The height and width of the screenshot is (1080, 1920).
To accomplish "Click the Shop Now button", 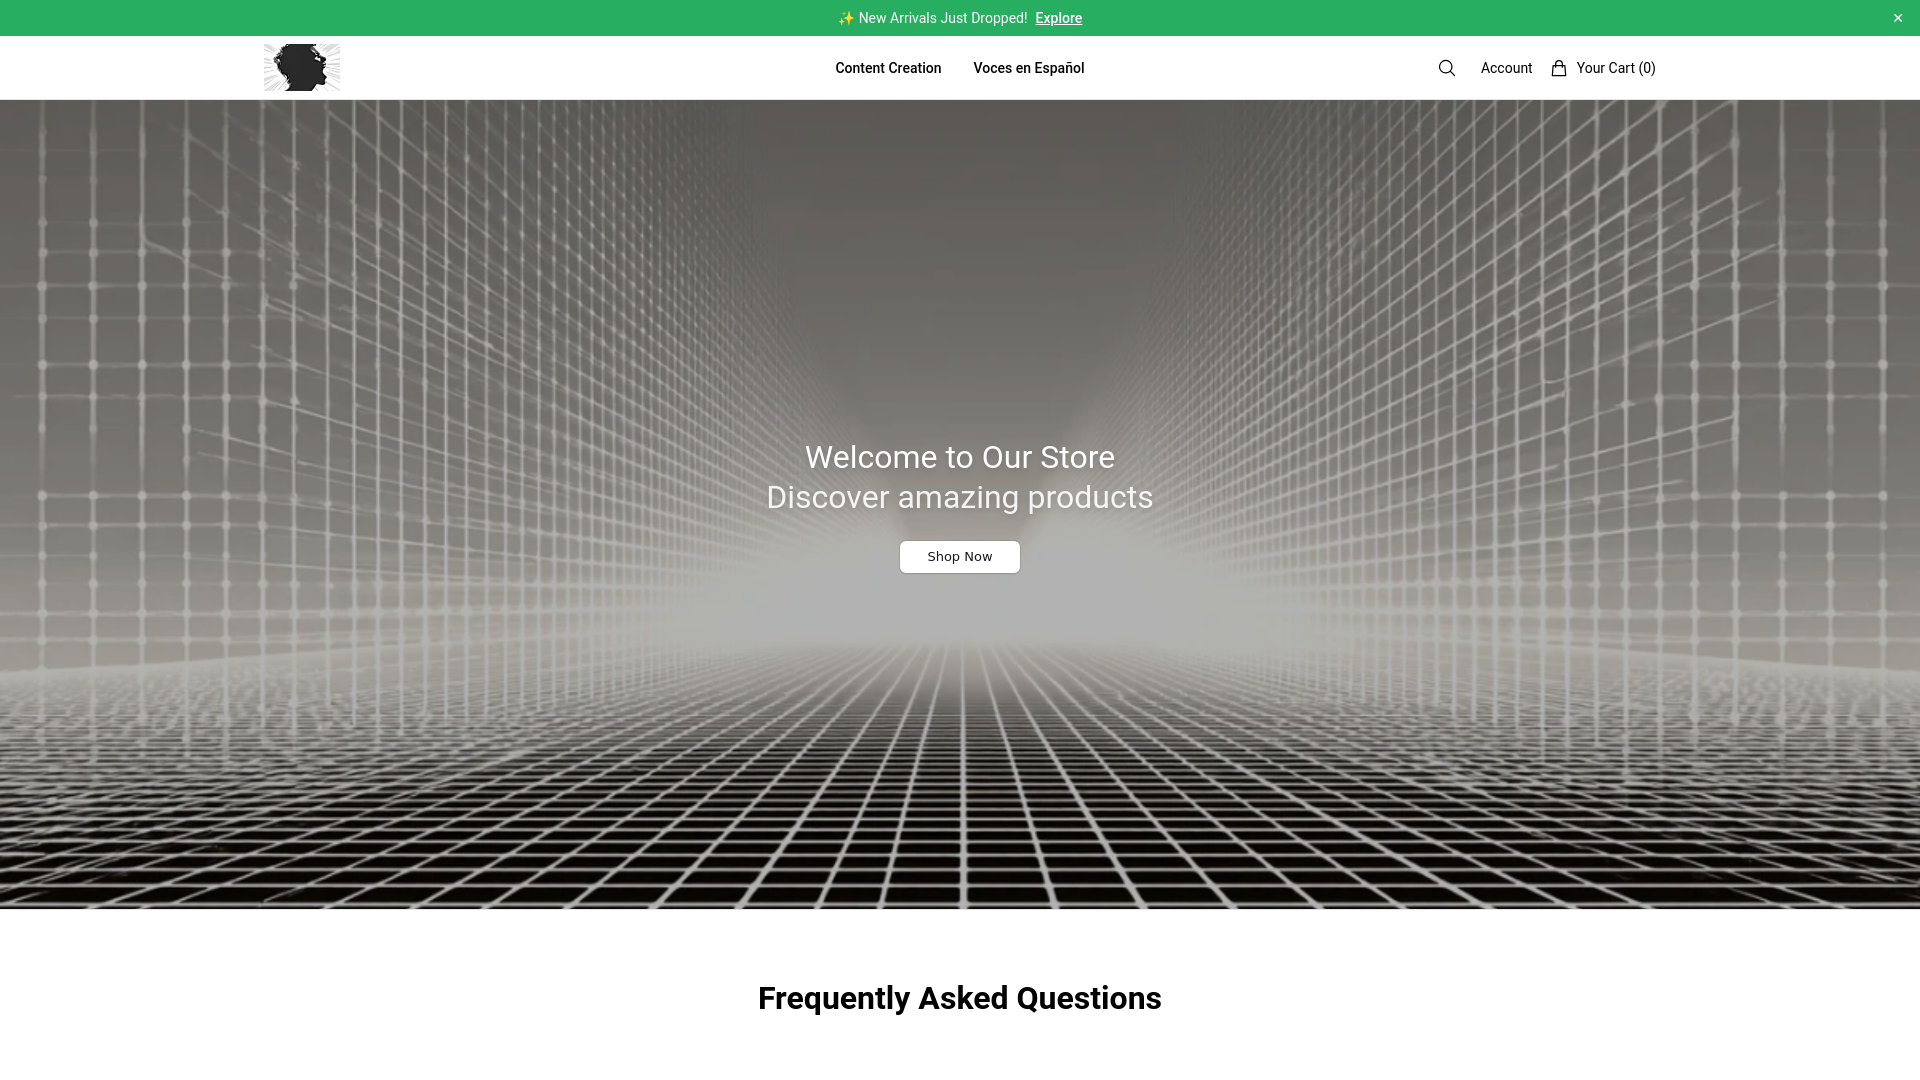I will tap(960, 557).
